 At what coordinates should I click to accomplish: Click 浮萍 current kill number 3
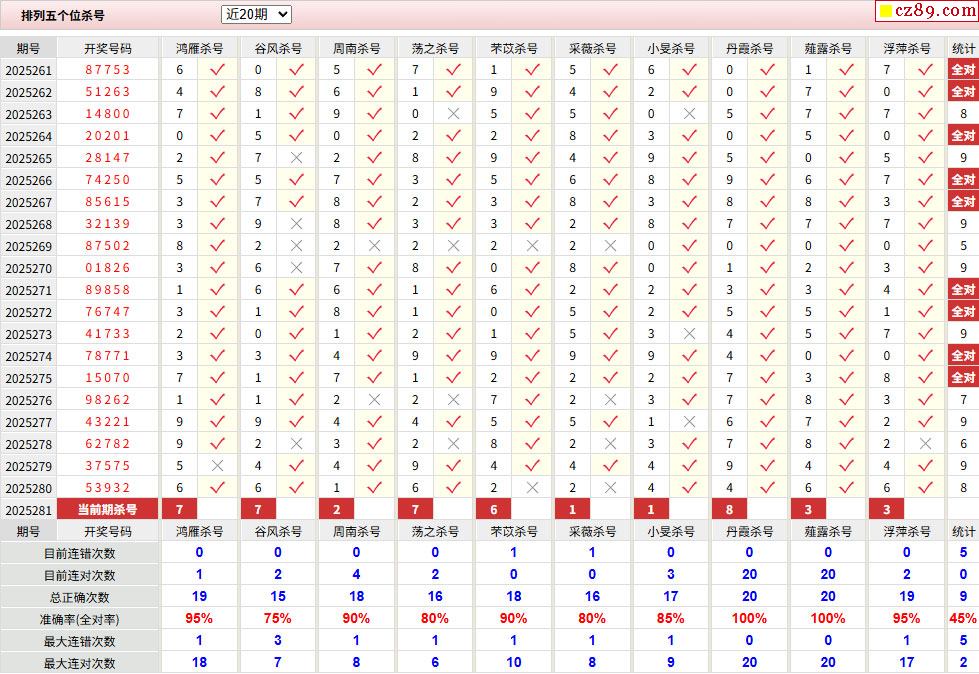pos(887,509)
